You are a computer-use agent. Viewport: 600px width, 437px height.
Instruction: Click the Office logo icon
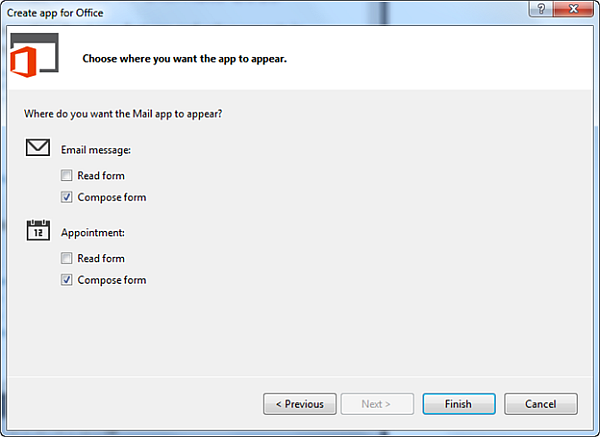(33, 59)
